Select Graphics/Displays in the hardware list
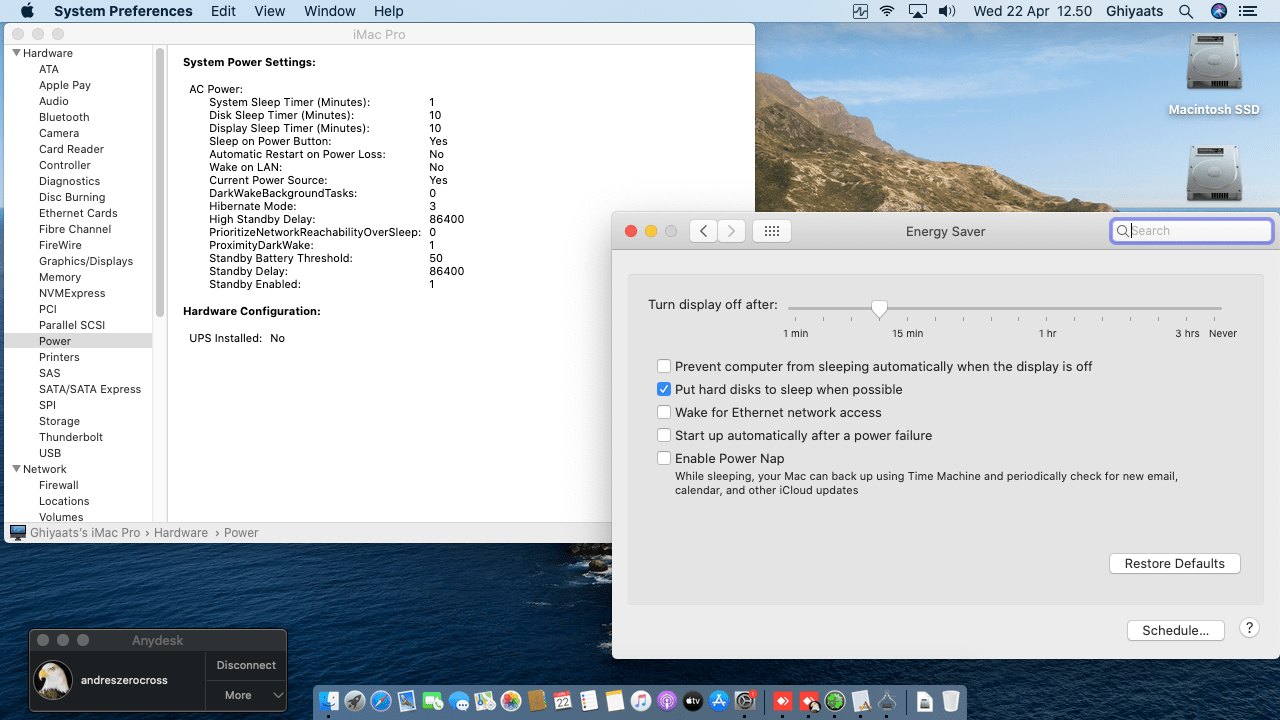This screenshot has width=1280, height=720. pyautogui.click(x=86, y=261)
